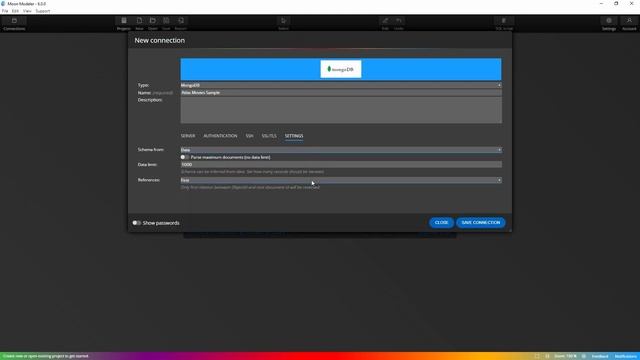The height and width of the screenshot is (360, 640).
Task: Open the Edit menu
Action: coord(15,11)
